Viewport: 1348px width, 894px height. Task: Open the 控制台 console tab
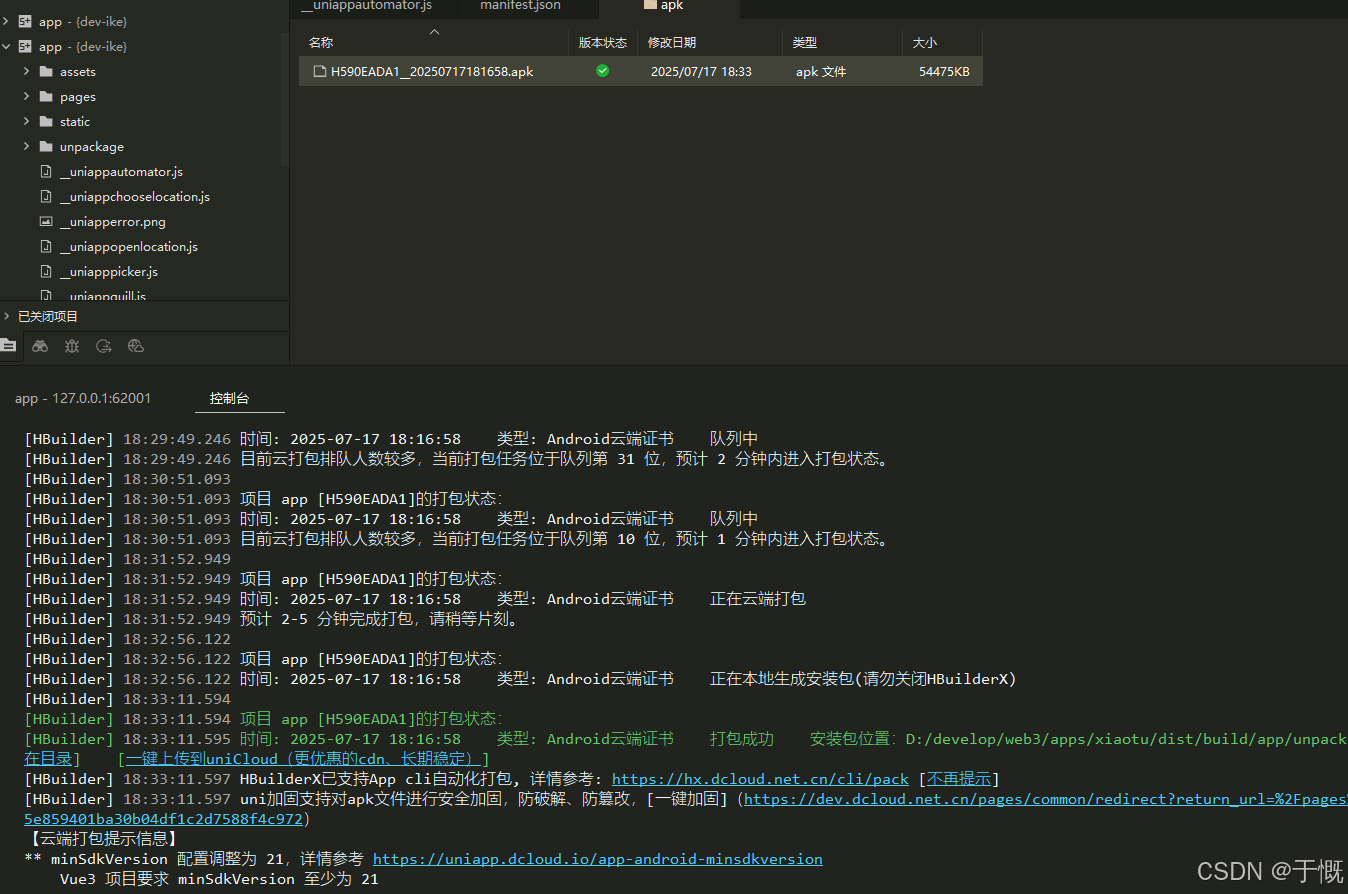tap(229, 398)
